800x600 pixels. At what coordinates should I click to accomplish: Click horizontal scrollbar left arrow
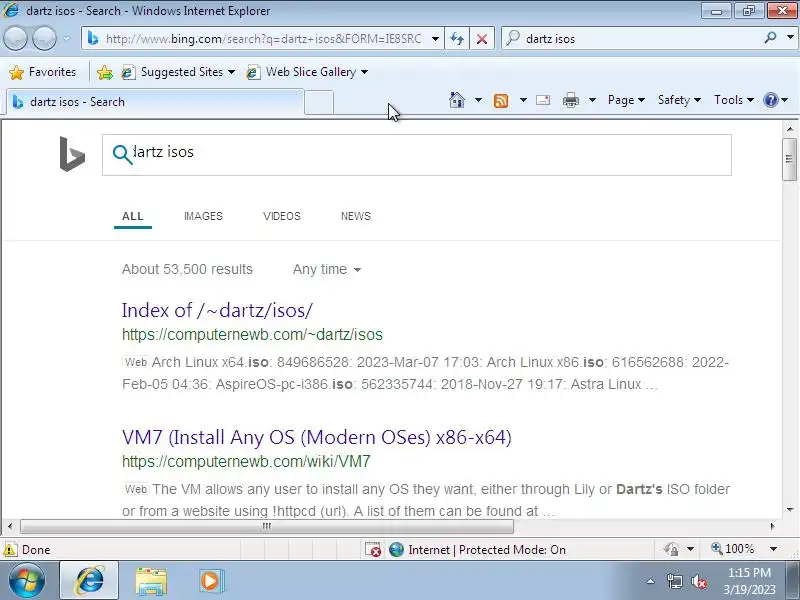10,526
